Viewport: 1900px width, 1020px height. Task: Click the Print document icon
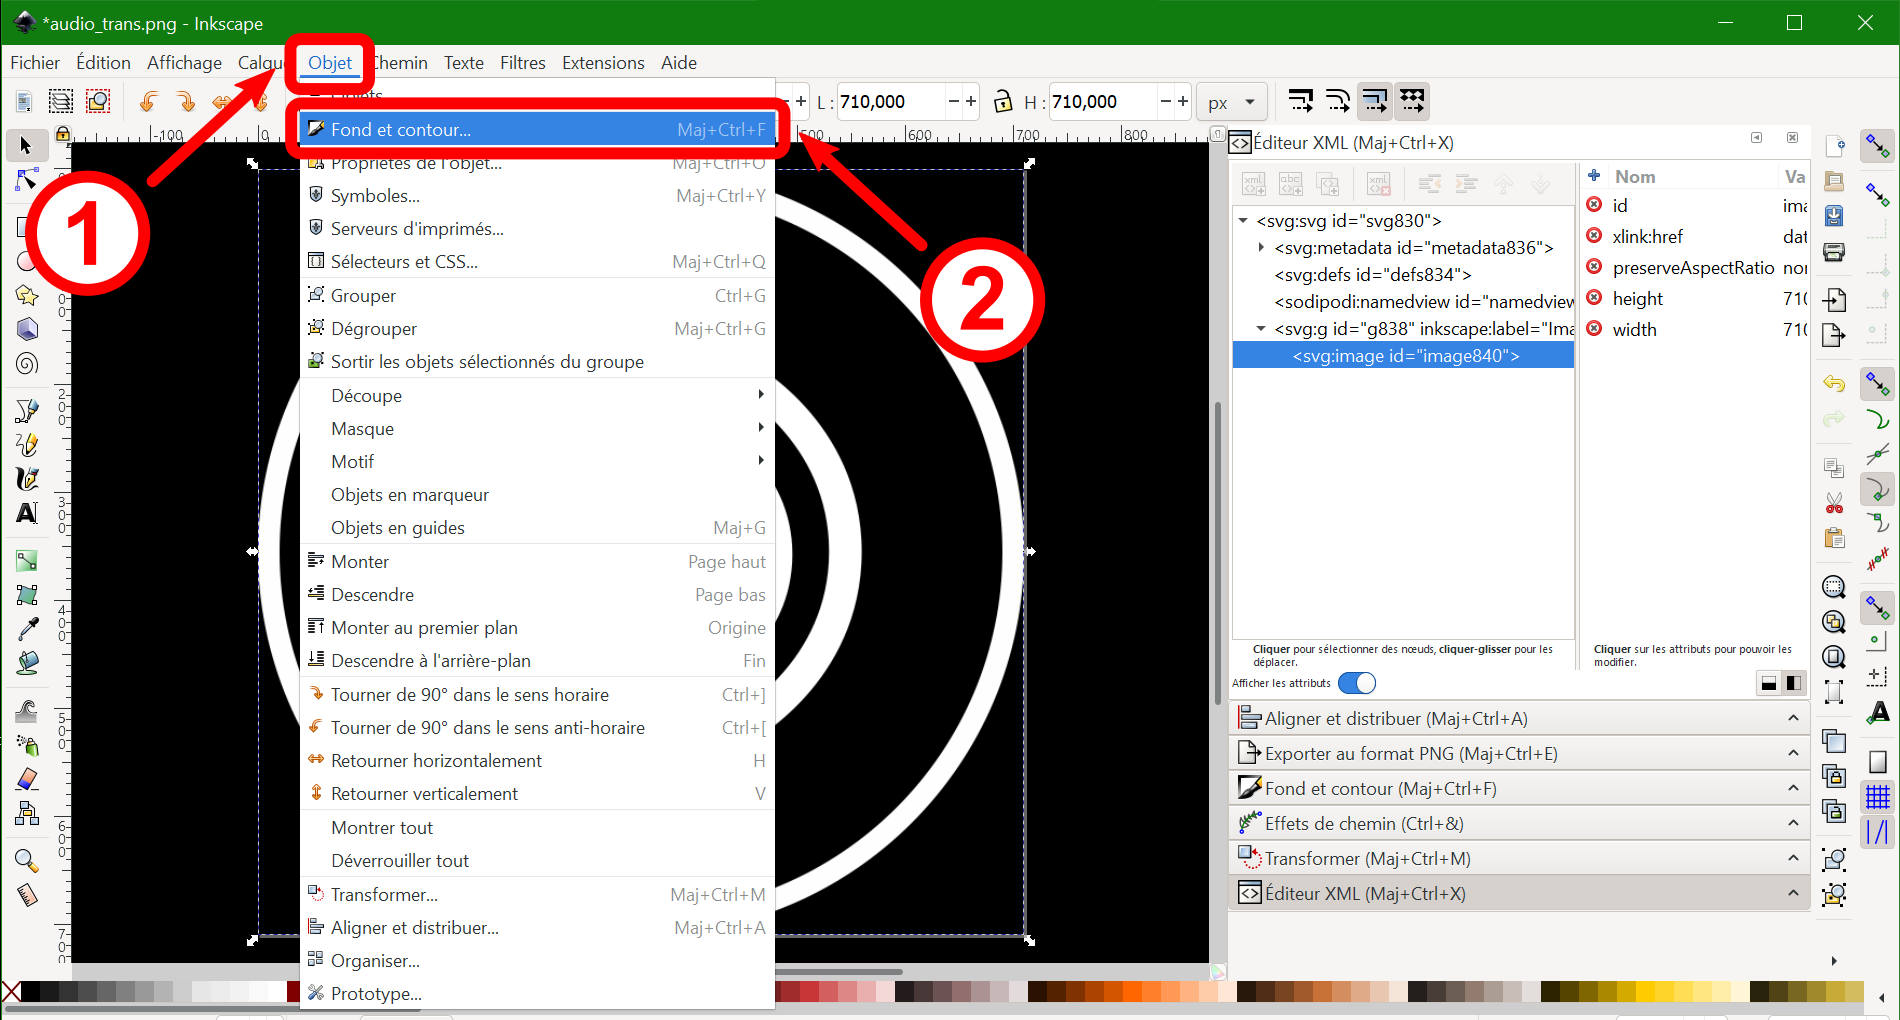pyautogui.click(x=1834, y=252)
